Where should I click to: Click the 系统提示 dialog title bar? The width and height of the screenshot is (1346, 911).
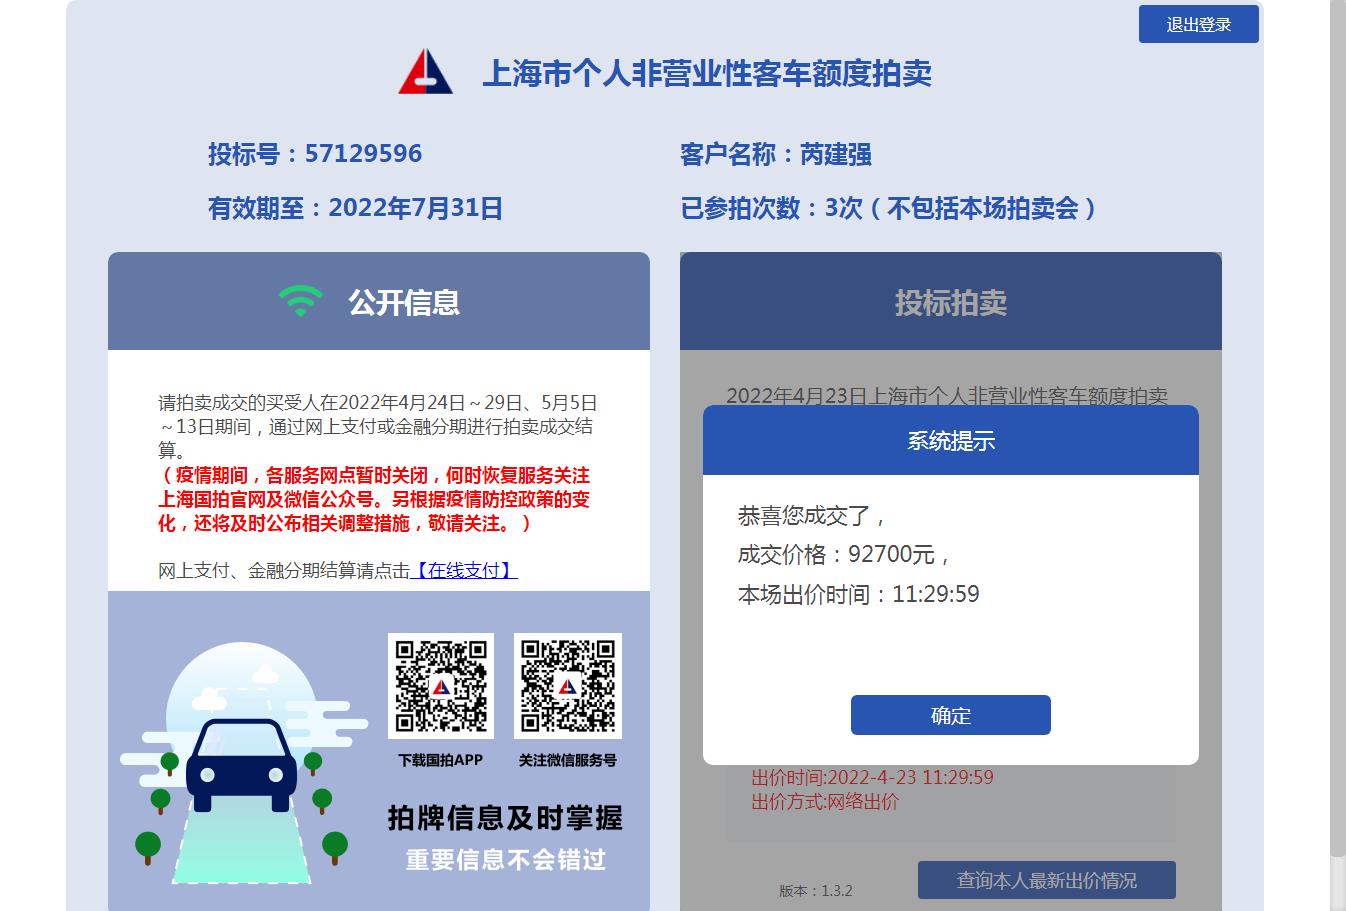(x=950, y=440)
